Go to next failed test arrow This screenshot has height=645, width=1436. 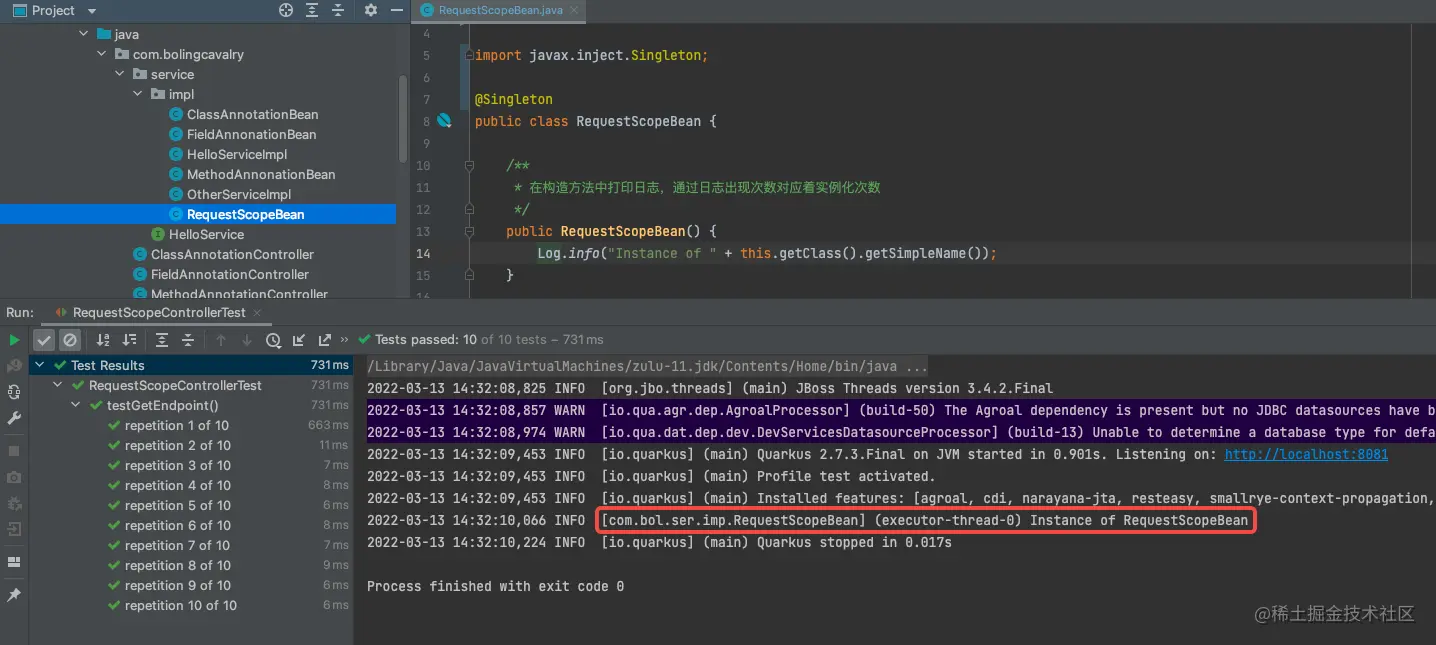pyautogui.click(x=246, y=340)
